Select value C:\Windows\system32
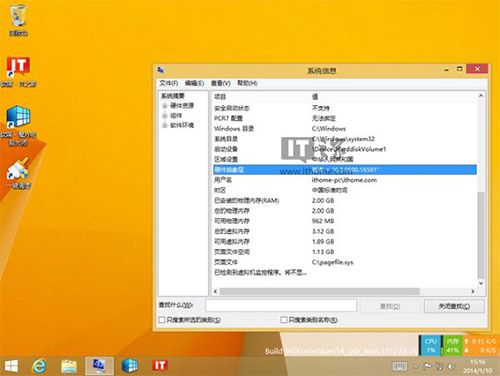Screen dimensions: 500x376 click(343, 139)
